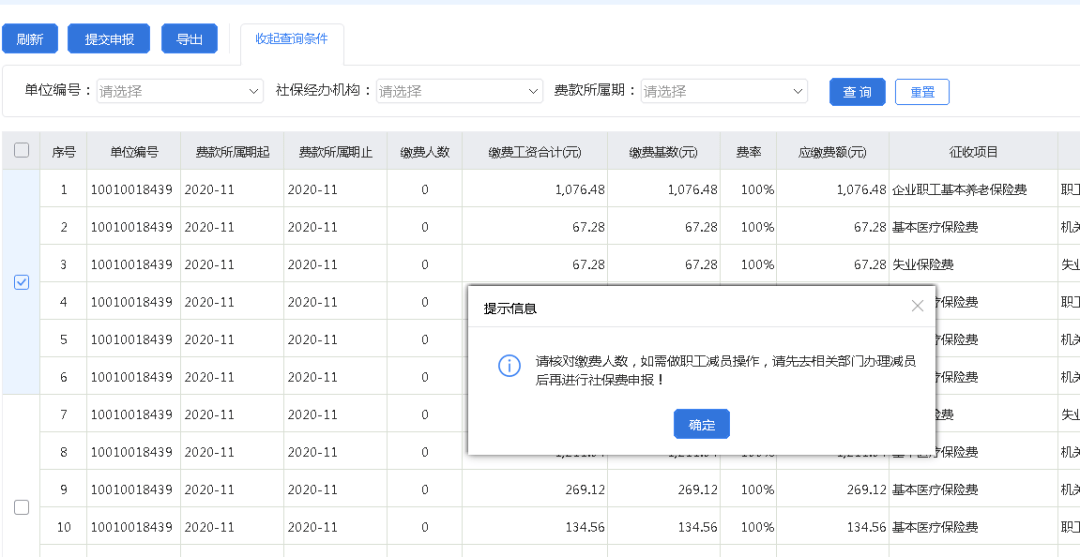Viewport: 1080px width, 557px height.
Task: Close the 提示信息 dialog with X
Action: [917, 306]
